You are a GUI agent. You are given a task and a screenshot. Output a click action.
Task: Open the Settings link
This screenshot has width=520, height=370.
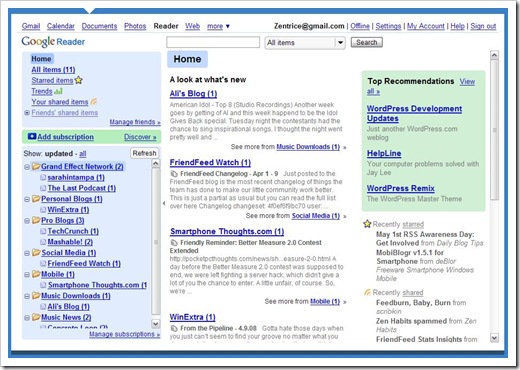pyautogui.click(x=388, y=26)
